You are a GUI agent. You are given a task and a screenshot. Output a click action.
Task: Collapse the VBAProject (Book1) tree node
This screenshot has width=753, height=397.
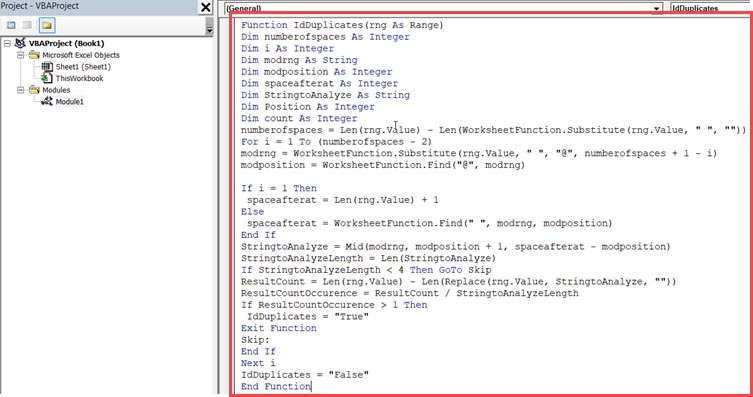[x=7, y=44]
